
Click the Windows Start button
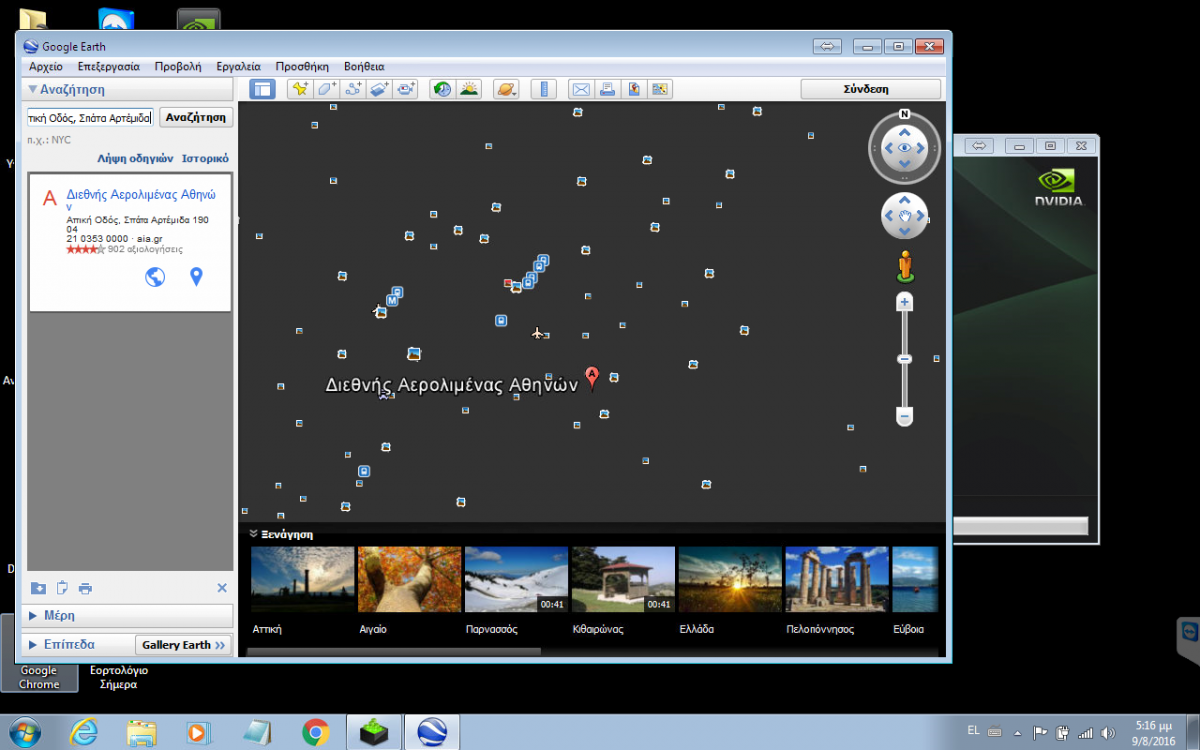point(23,732)
